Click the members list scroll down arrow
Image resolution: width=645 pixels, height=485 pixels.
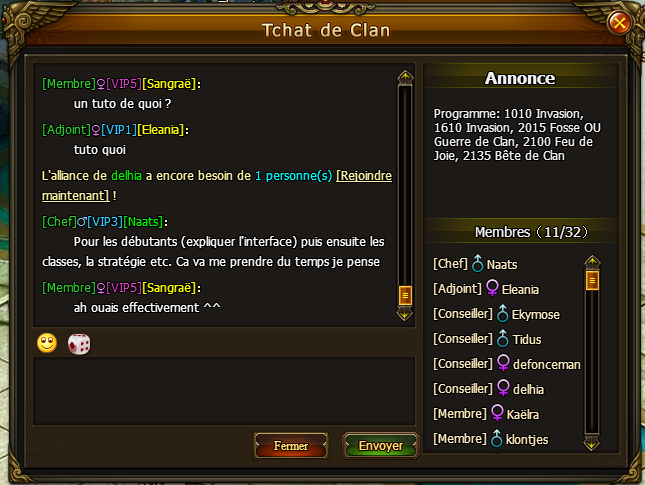[x=592, y=444]
